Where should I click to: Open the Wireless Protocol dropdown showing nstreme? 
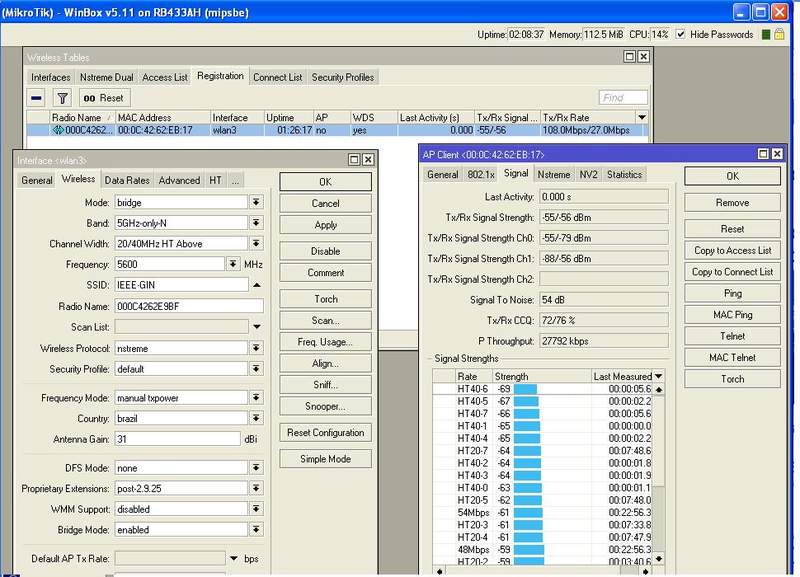point(256,348)
